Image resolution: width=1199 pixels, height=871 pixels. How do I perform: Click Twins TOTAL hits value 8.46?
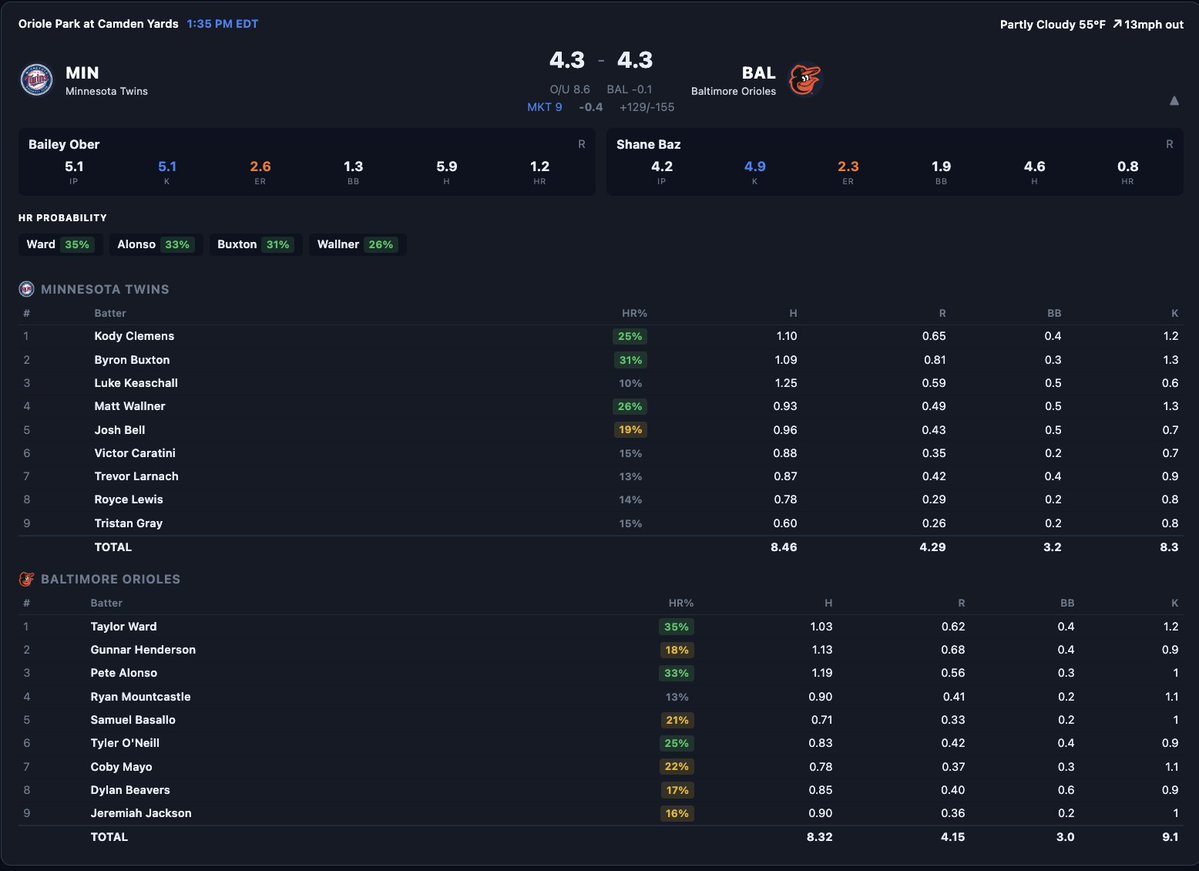click(x=784, y=547)
